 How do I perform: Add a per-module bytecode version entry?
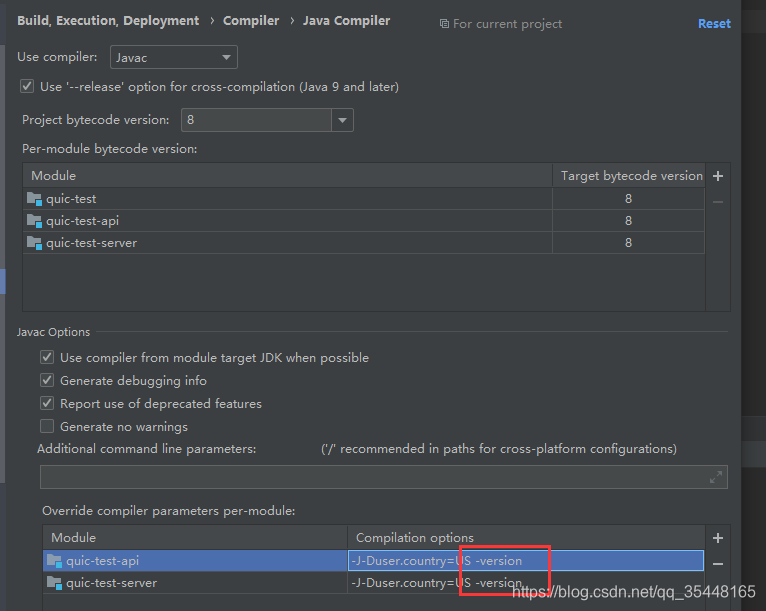718,176
